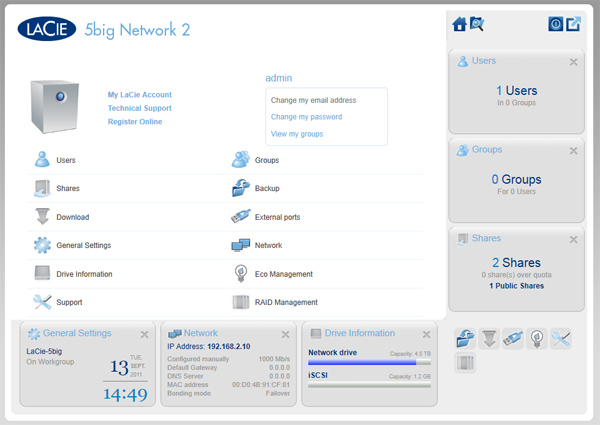The height and width of the screenshot is (425, 600).
Task: Open My LaCie Account link
Action: (140, 94)
